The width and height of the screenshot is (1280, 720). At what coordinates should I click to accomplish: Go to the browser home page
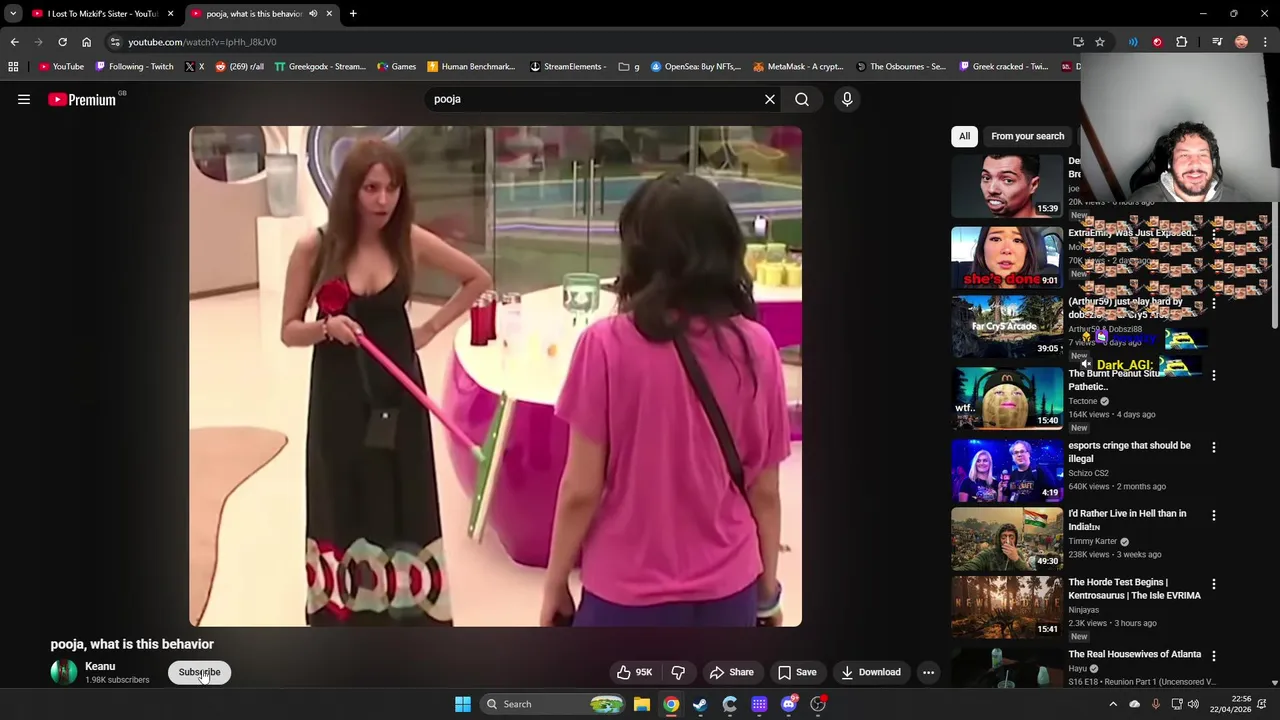point(86,42)
